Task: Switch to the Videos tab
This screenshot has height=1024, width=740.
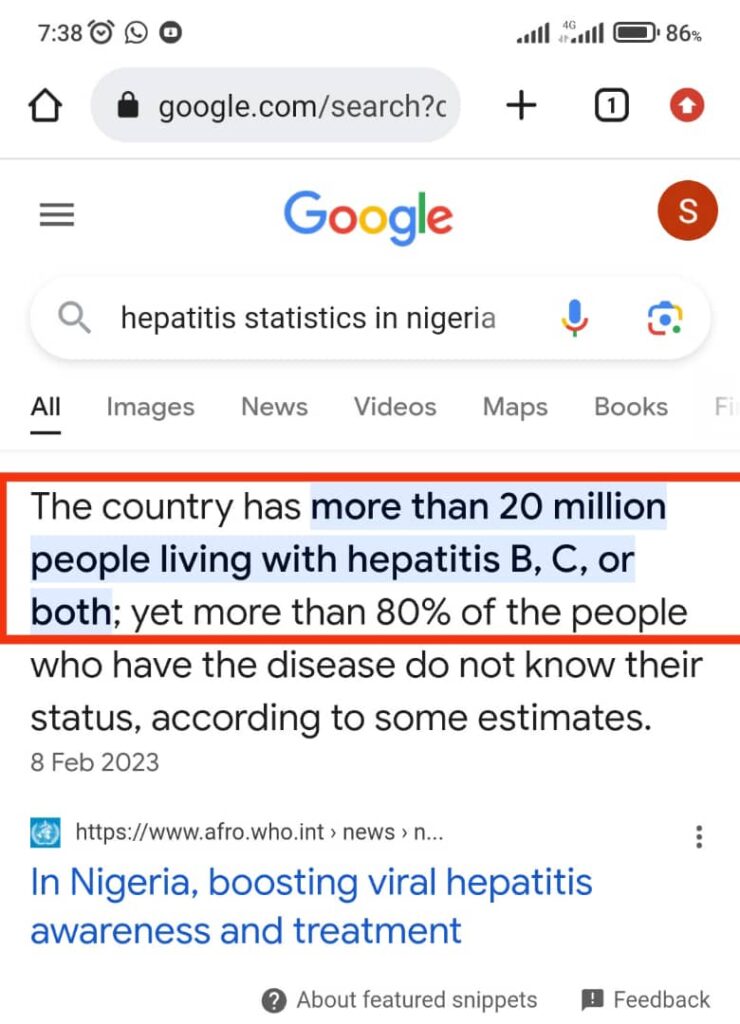Action: pos(395,407)
